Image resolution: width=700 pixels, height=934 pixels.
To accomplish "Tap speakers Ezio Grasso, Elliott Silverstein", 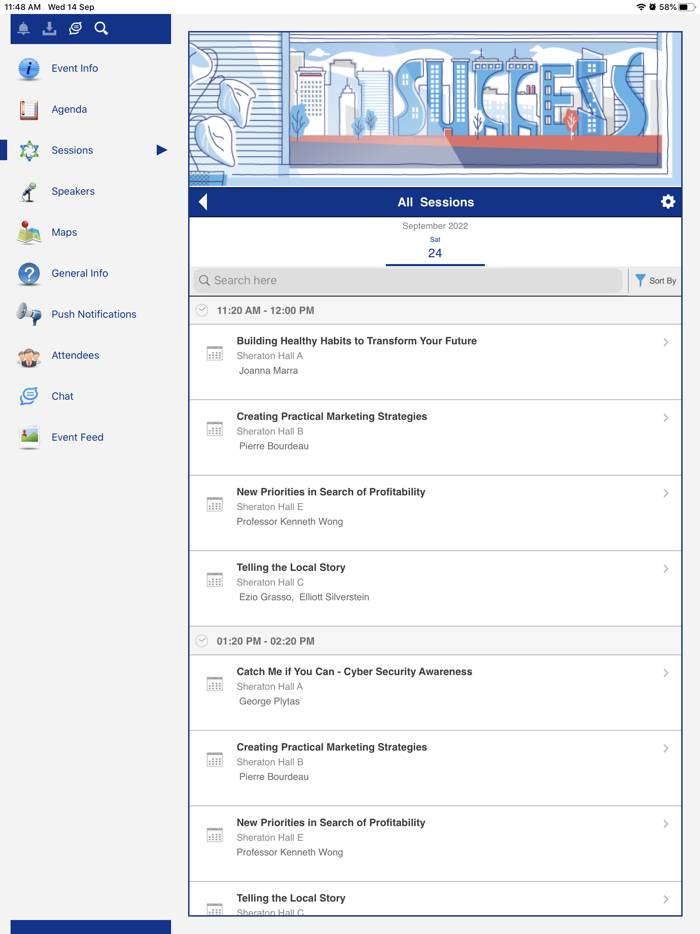I will pos(304,597).
